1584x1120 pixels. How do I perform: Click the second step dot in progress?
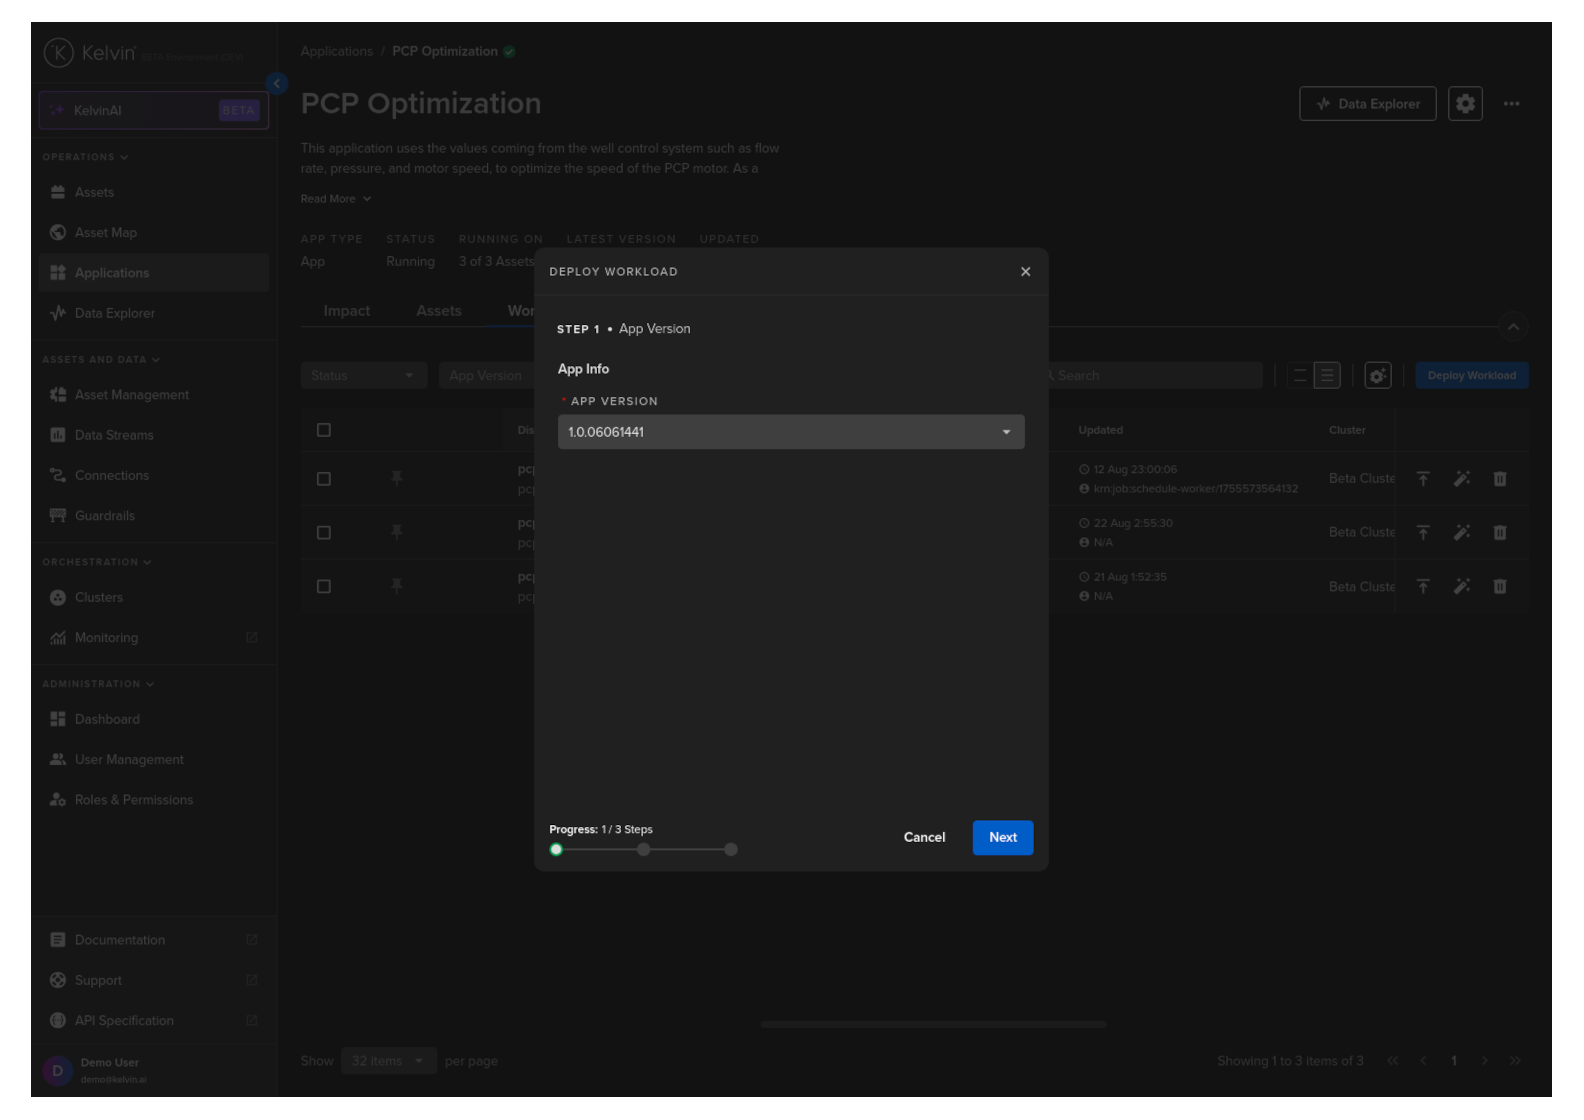(644, 850)
